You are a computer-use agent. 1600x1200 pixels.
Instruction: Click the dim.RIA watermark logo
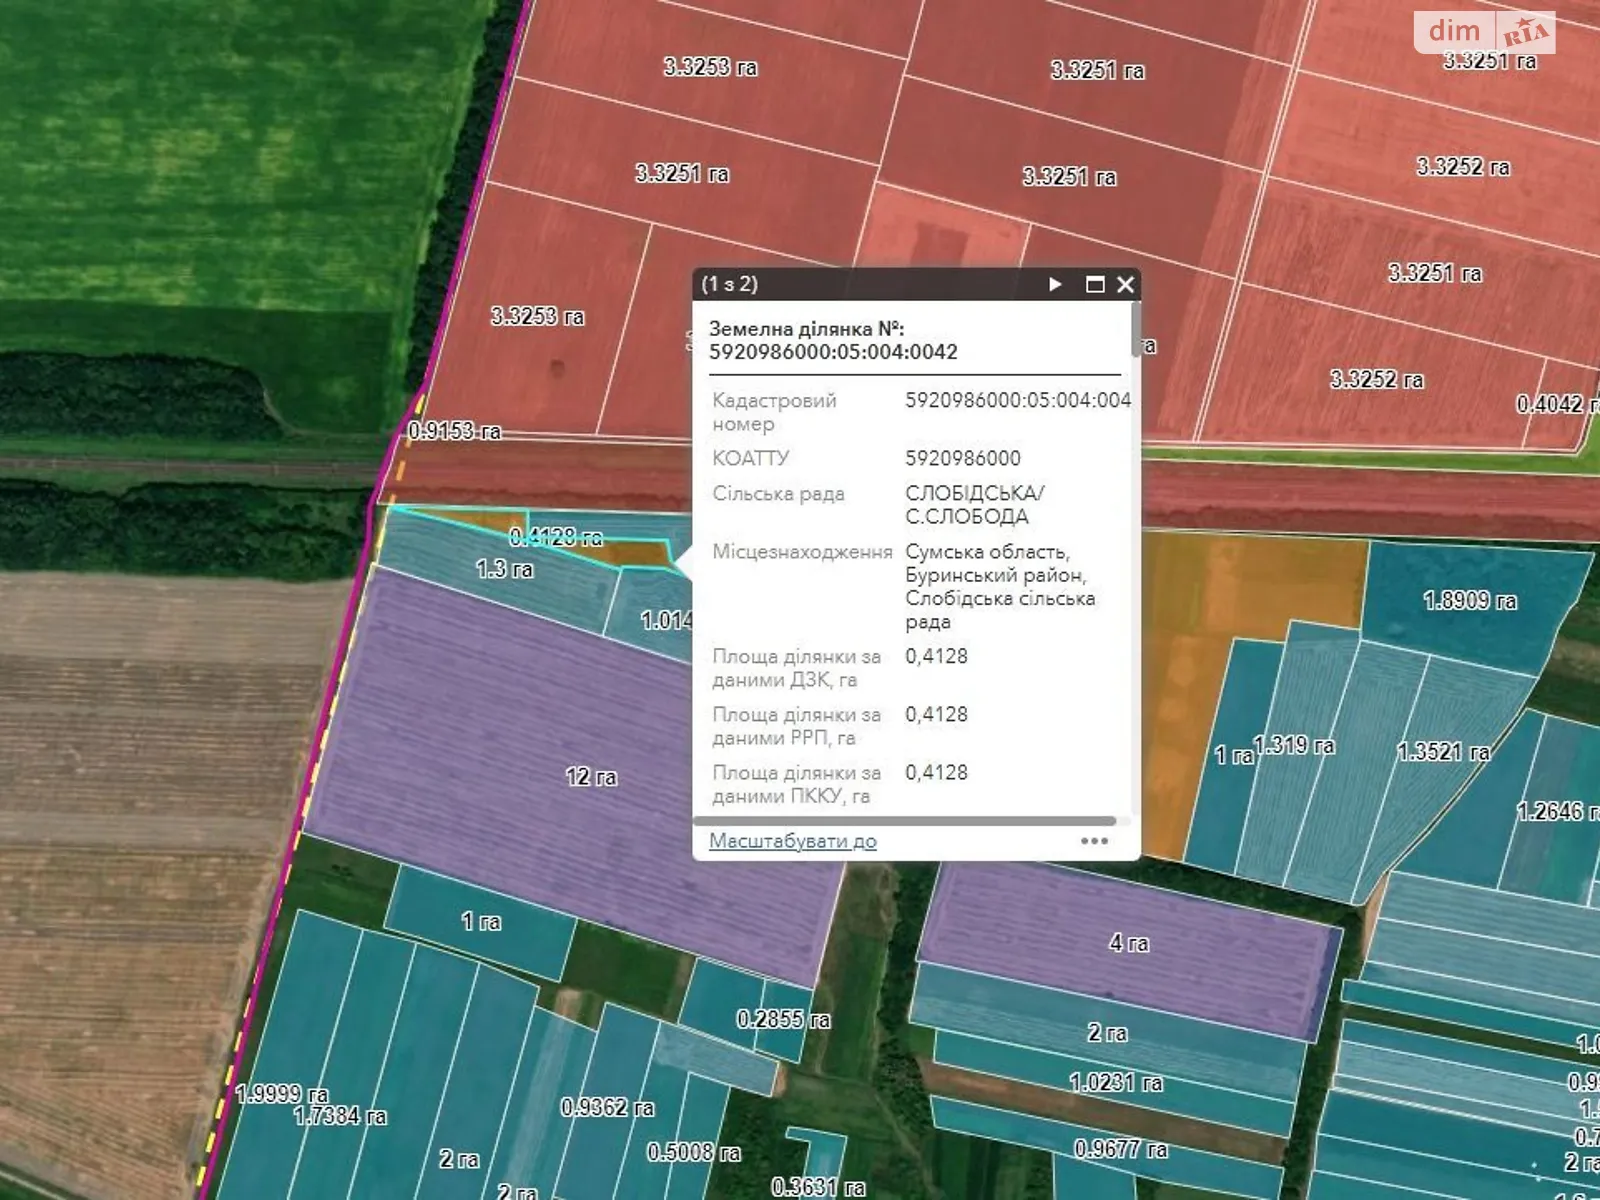(1484, 32)
